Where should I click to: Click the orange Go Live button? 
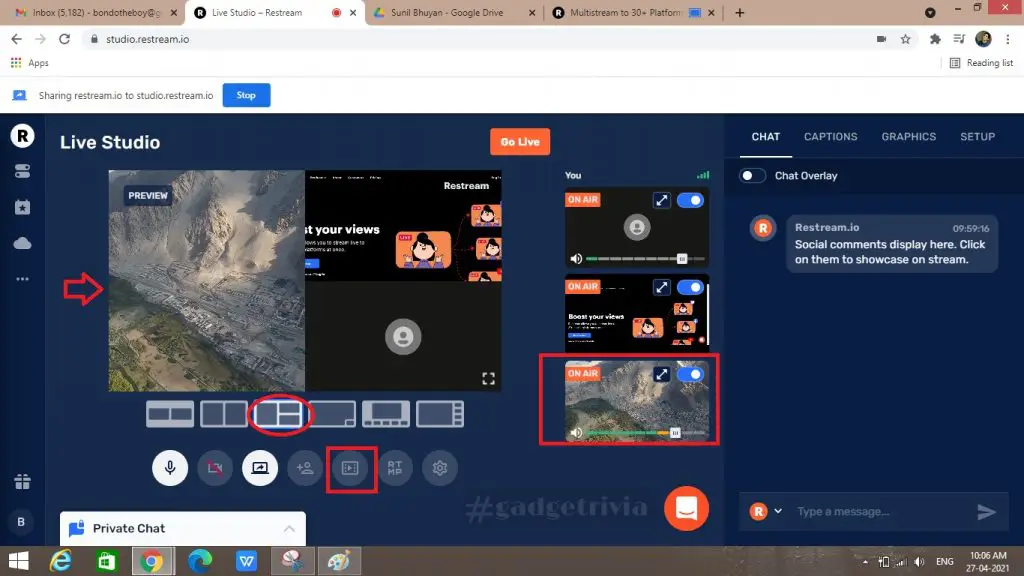pyautogui.click(x=520, y=142)
